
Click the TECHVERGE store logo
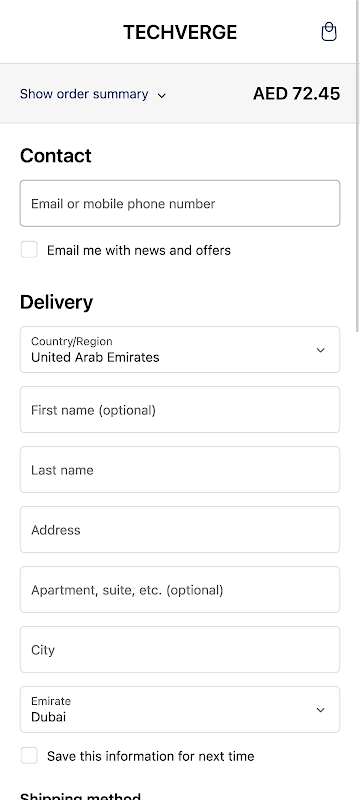click(x=180, y=33)
